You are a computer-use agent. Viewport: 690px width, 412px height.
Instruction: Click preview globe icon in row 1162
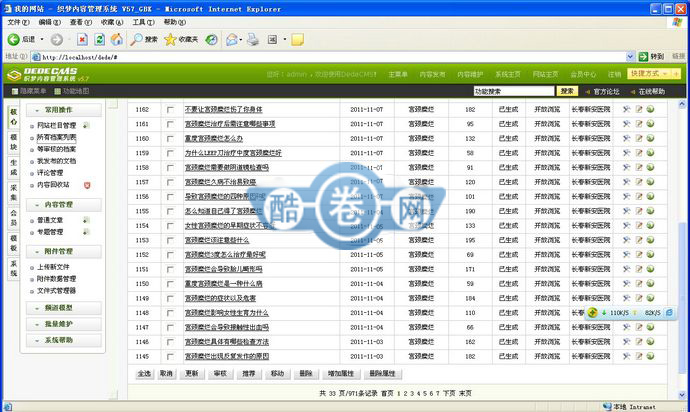pos(650,109)
